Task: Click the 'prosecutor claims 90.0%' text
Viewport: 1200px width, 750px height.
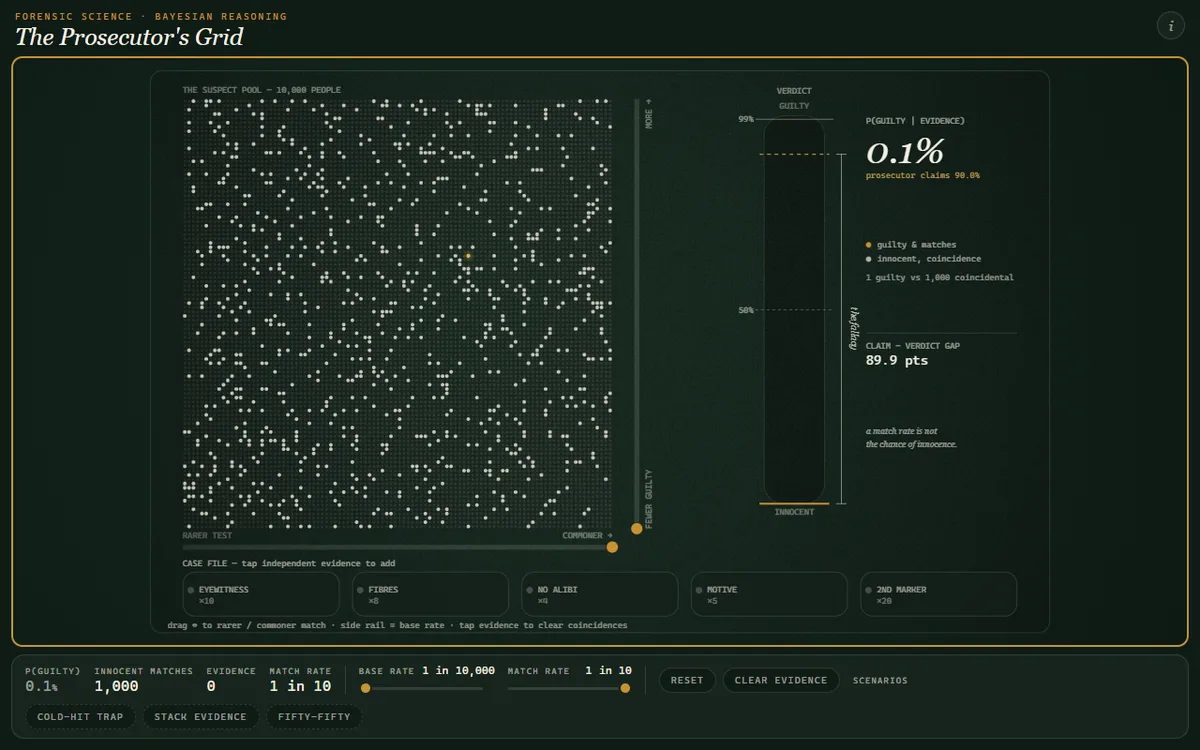Action: [x=922, y=175]
